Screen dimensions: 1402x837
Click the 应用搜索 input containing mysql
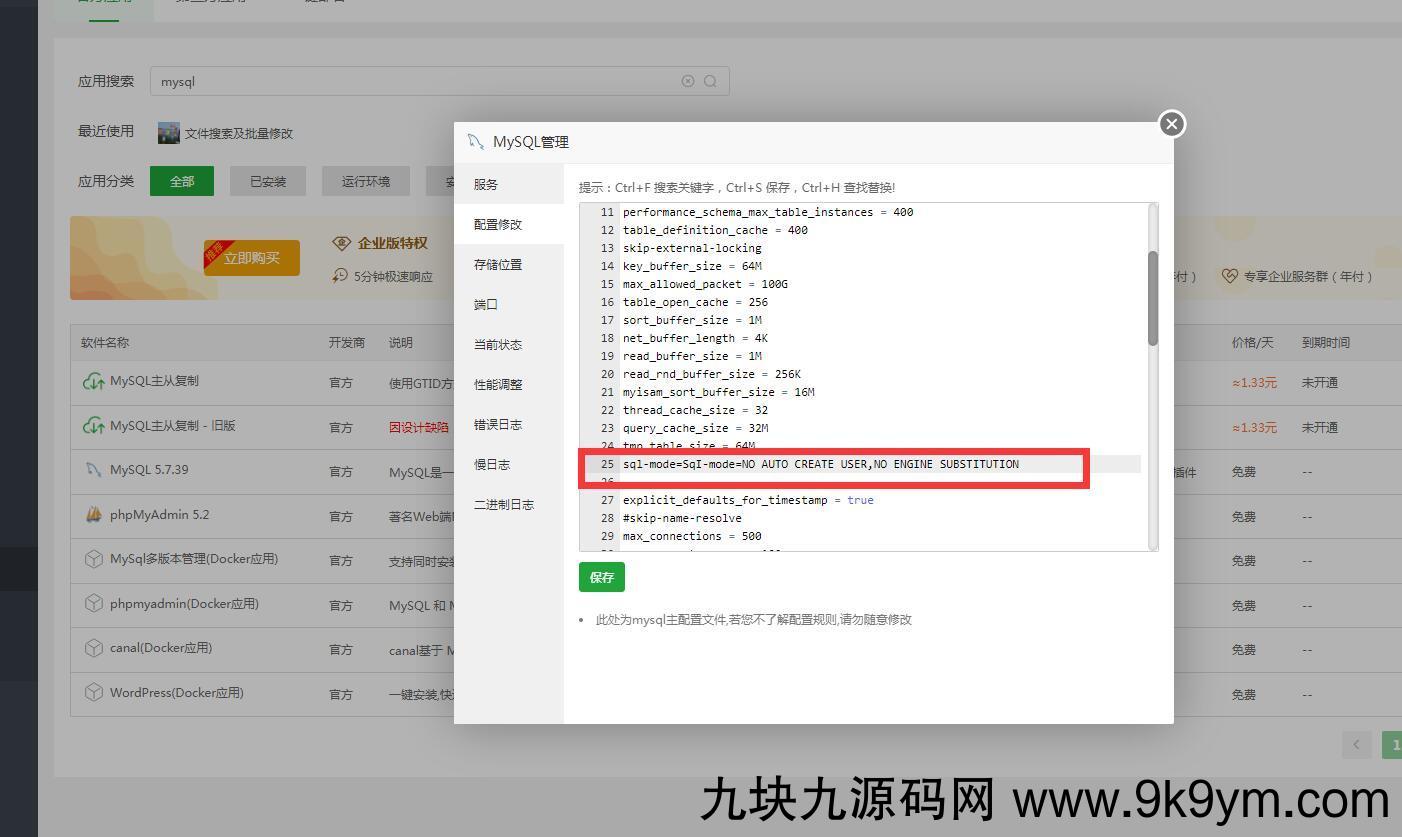[439, 81]
